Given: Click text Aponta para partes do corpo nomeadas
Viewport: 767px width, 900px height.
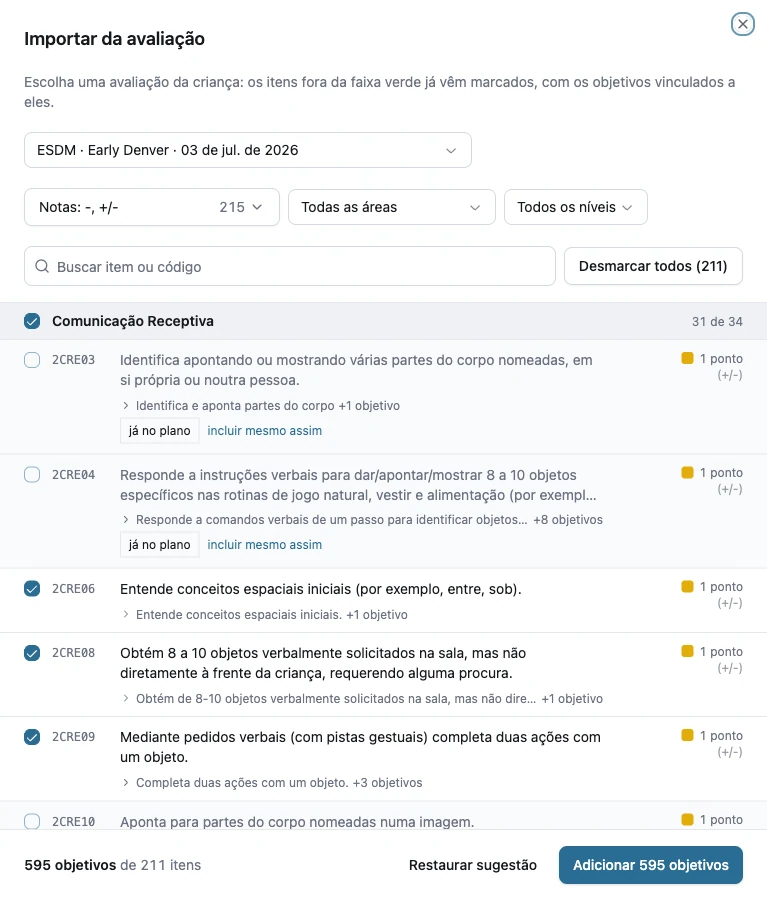Looking at the screenshot, I should point(297,822).
